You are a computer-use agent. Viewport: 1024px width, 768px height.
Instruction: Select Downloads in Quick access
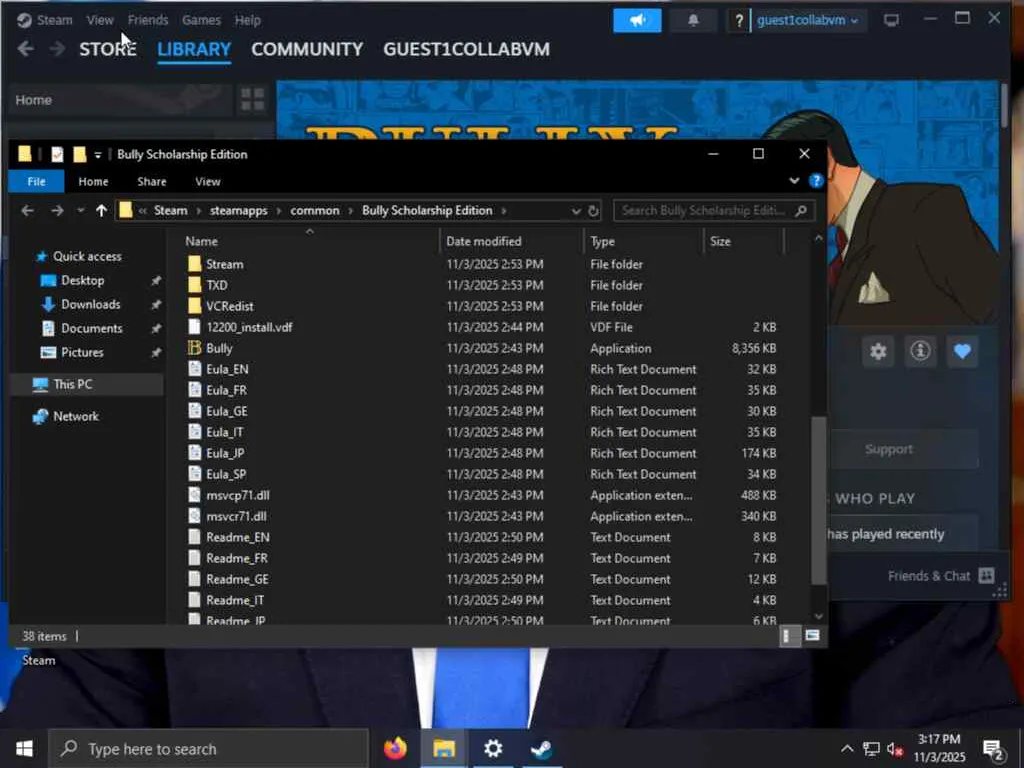pyautogui.click(x=91, y=304)
